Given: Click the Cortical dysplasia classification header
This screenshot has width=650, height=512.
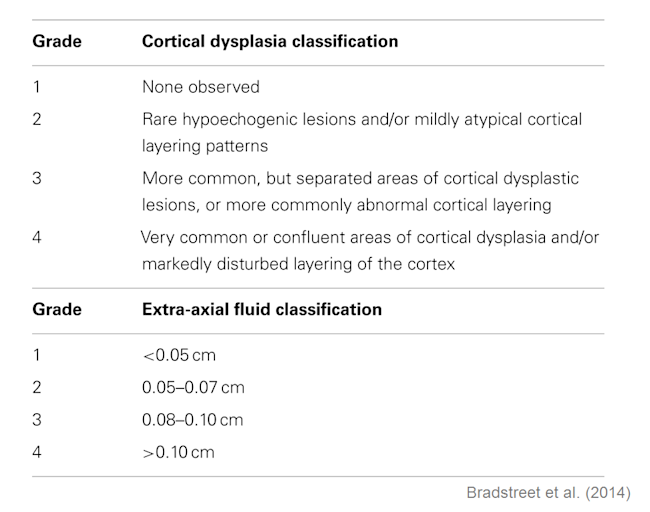Looking at the screenshot, I should coord(270,41).
